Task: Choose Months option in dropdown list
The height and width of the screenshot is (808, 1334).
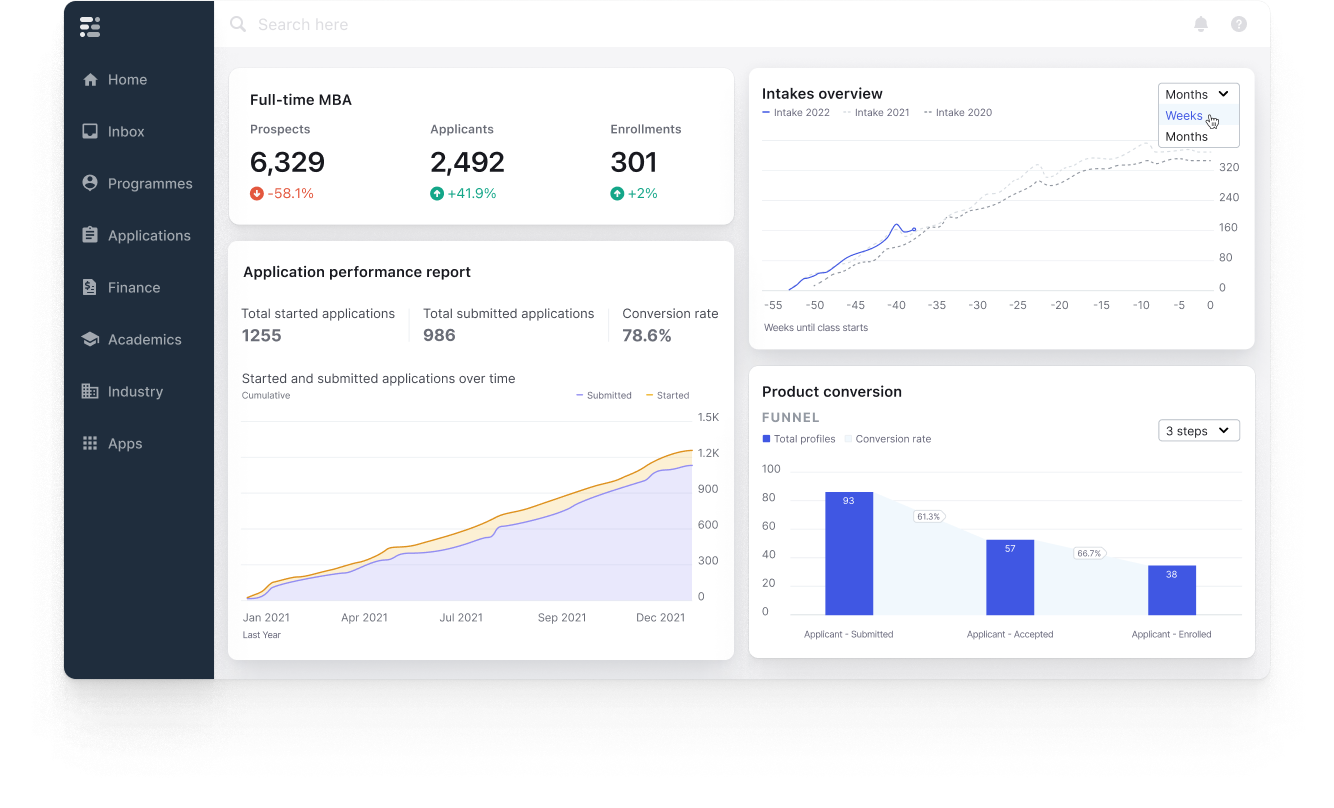Action: (x=1186, y=137)
